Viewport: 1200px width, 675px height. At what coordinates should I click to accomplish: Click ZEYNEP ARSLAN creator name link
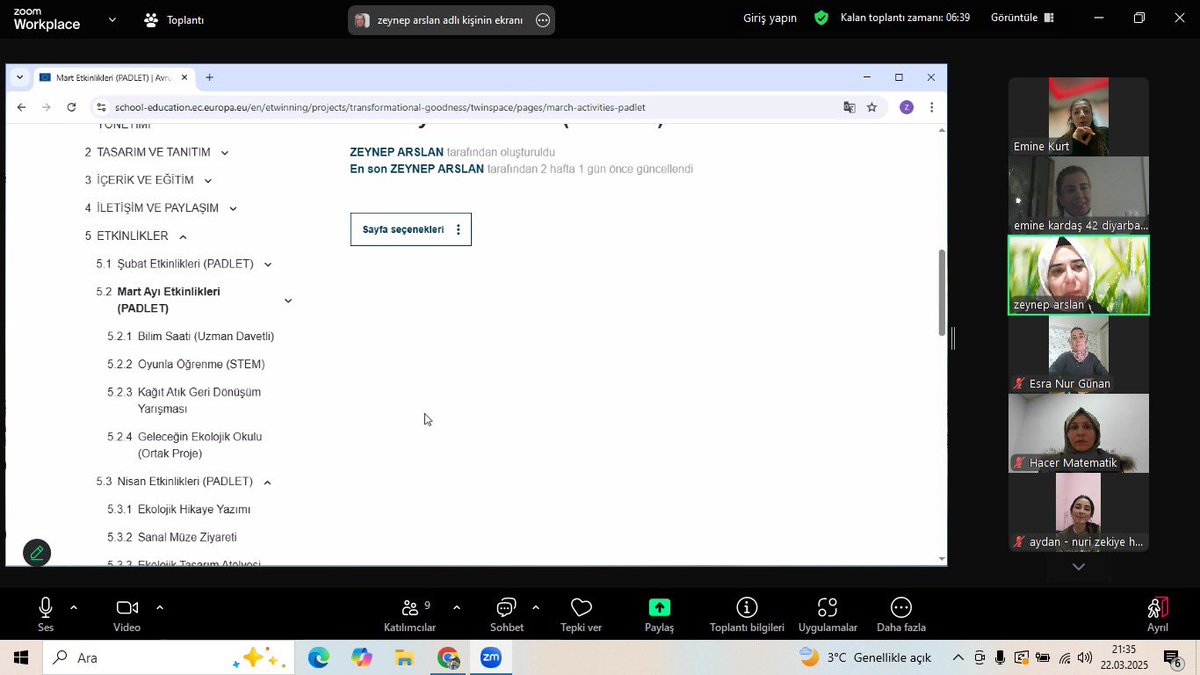[x=396, y=152]
